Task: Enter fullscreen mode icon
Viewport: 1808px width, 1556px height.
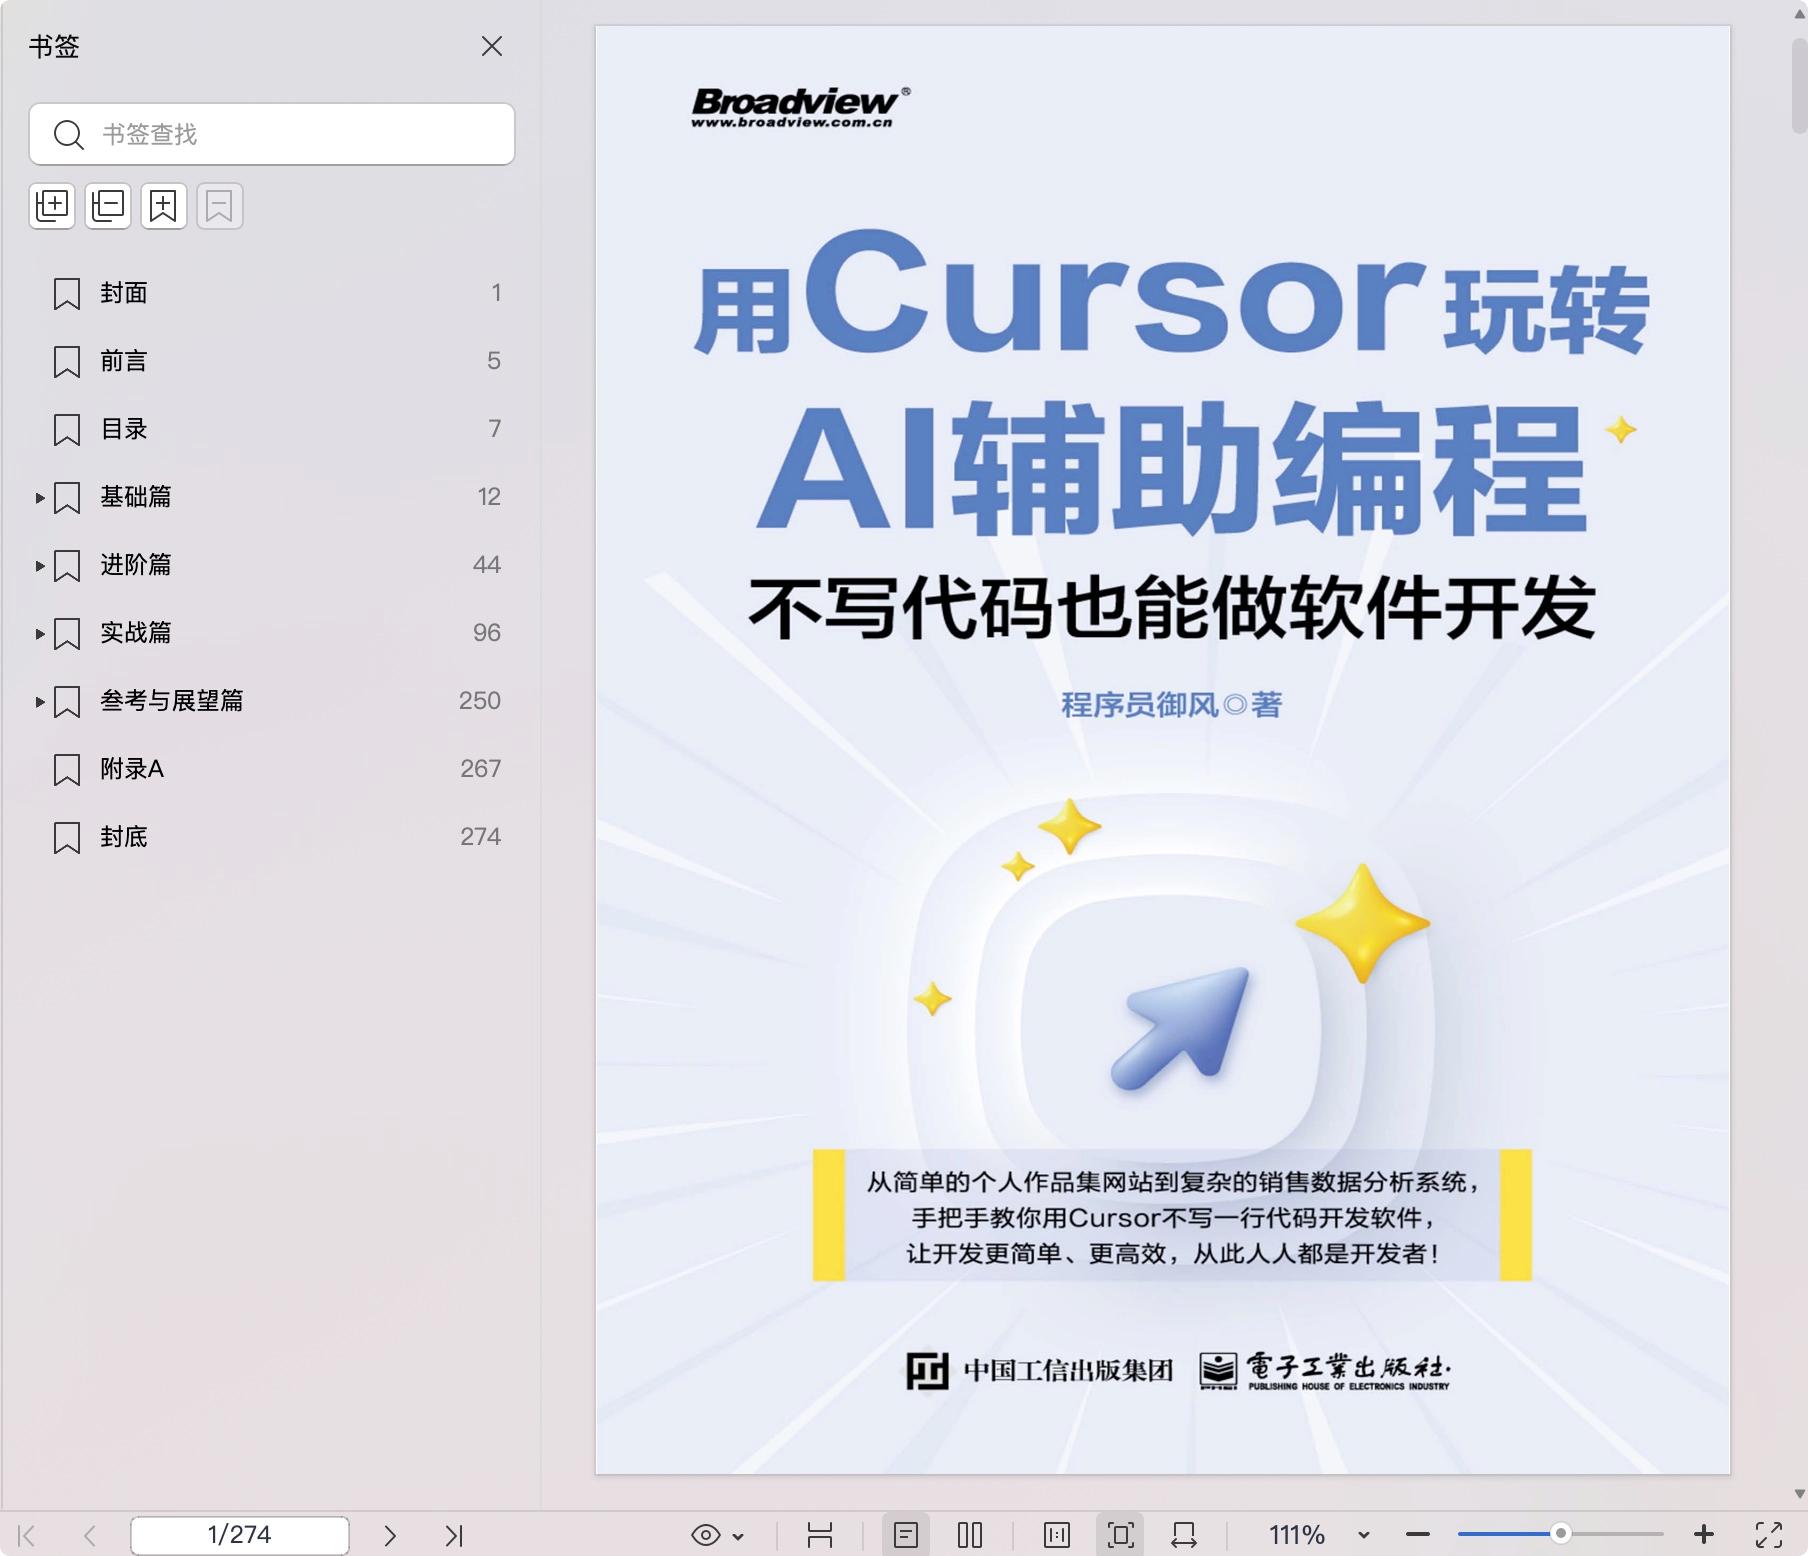Action: pyautogui.click(x=1769, y=1535)
